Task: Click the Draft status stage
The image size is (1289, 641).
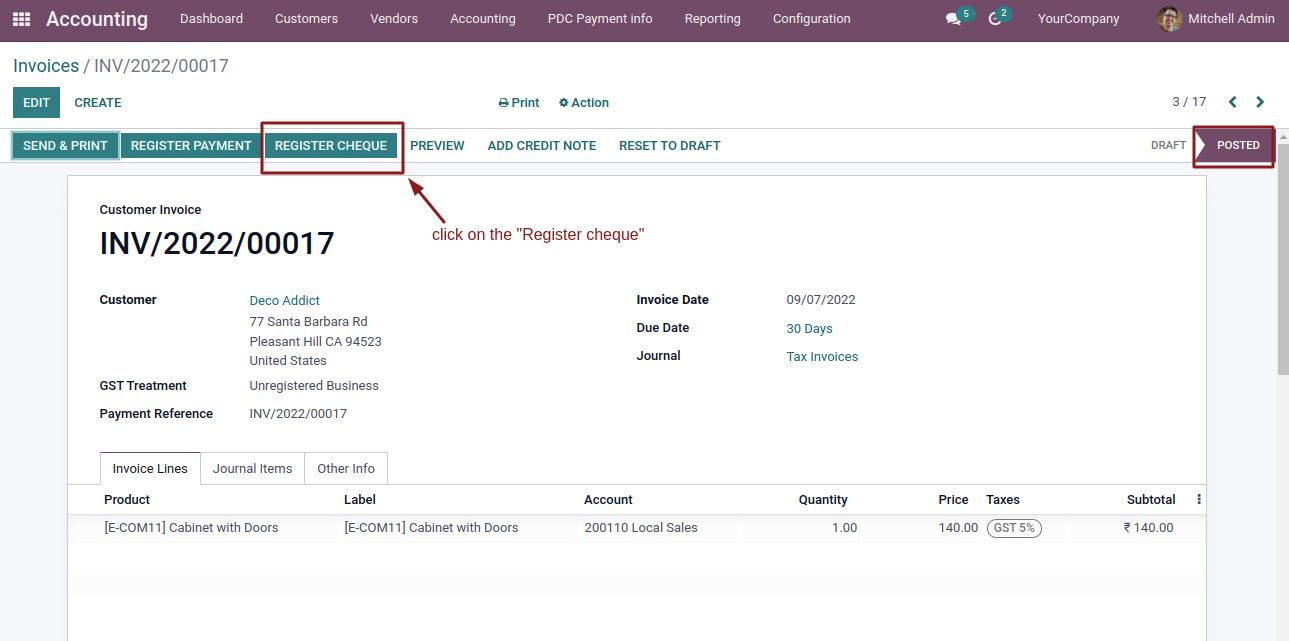Action: click(x=1168, y=145)
